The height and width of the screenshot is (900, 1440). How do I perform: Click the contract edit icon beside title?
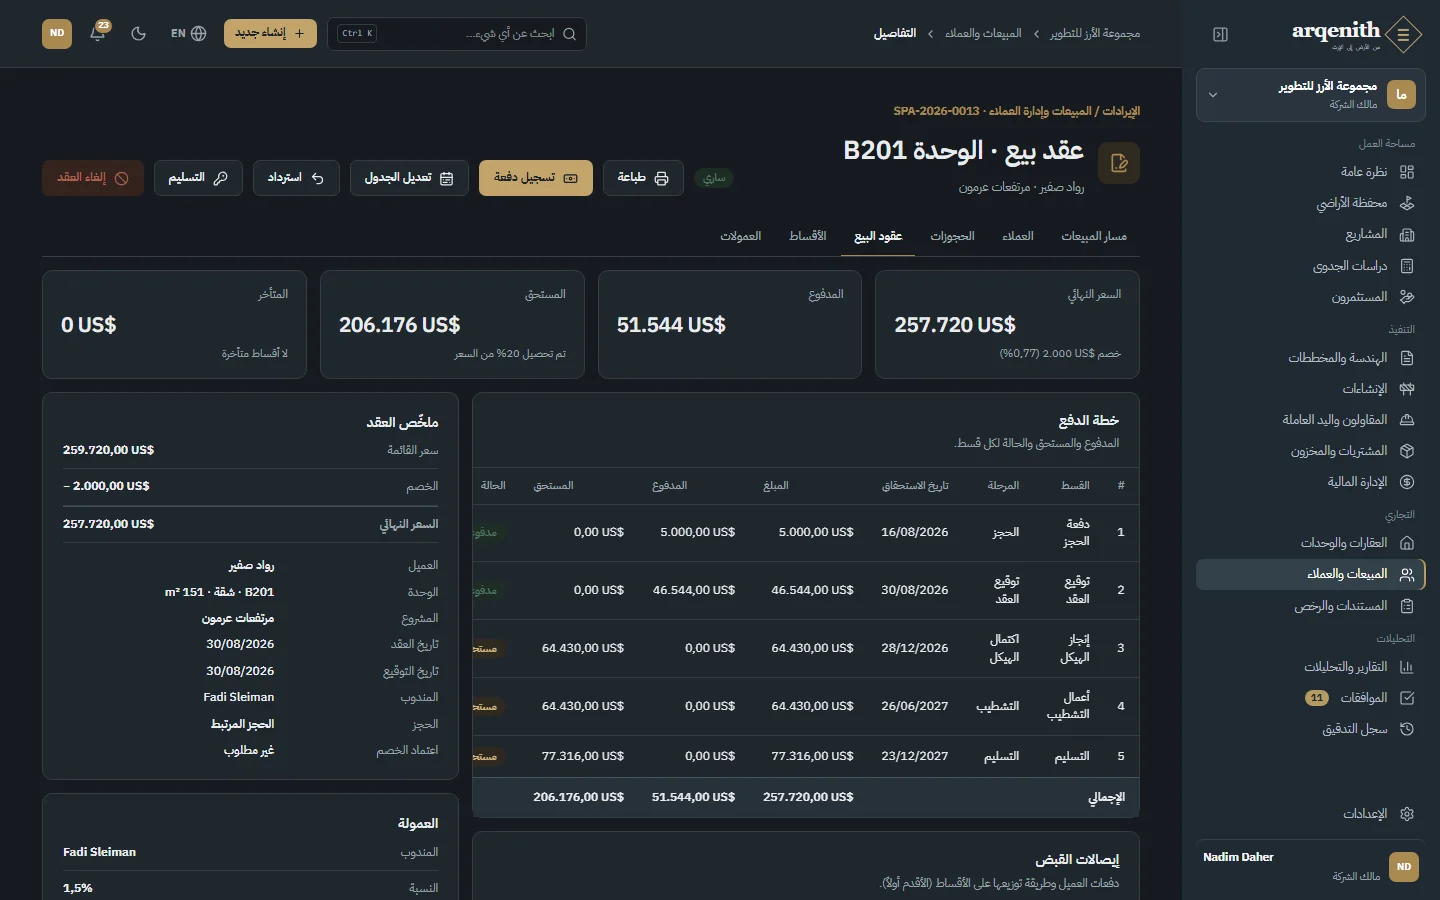point(1119,163)
